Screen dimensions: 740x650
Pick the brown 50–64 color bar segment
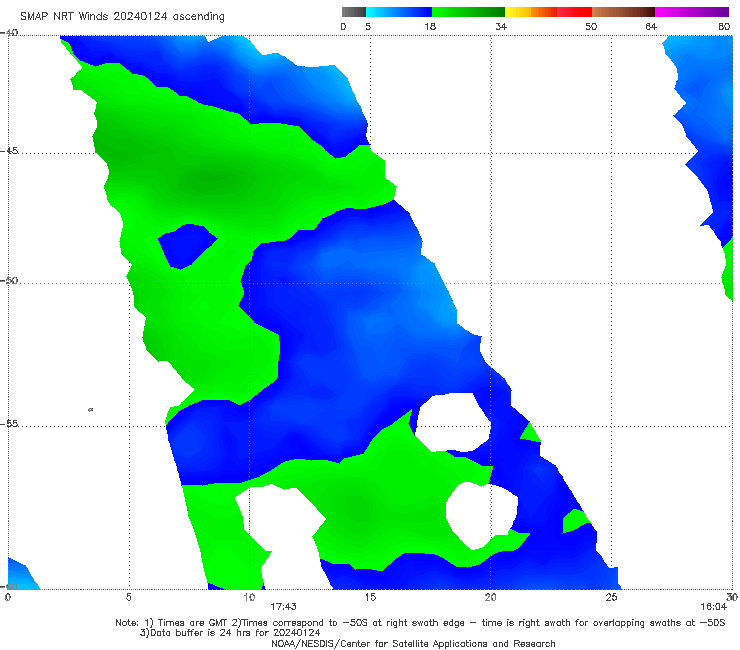click(623, 12)
